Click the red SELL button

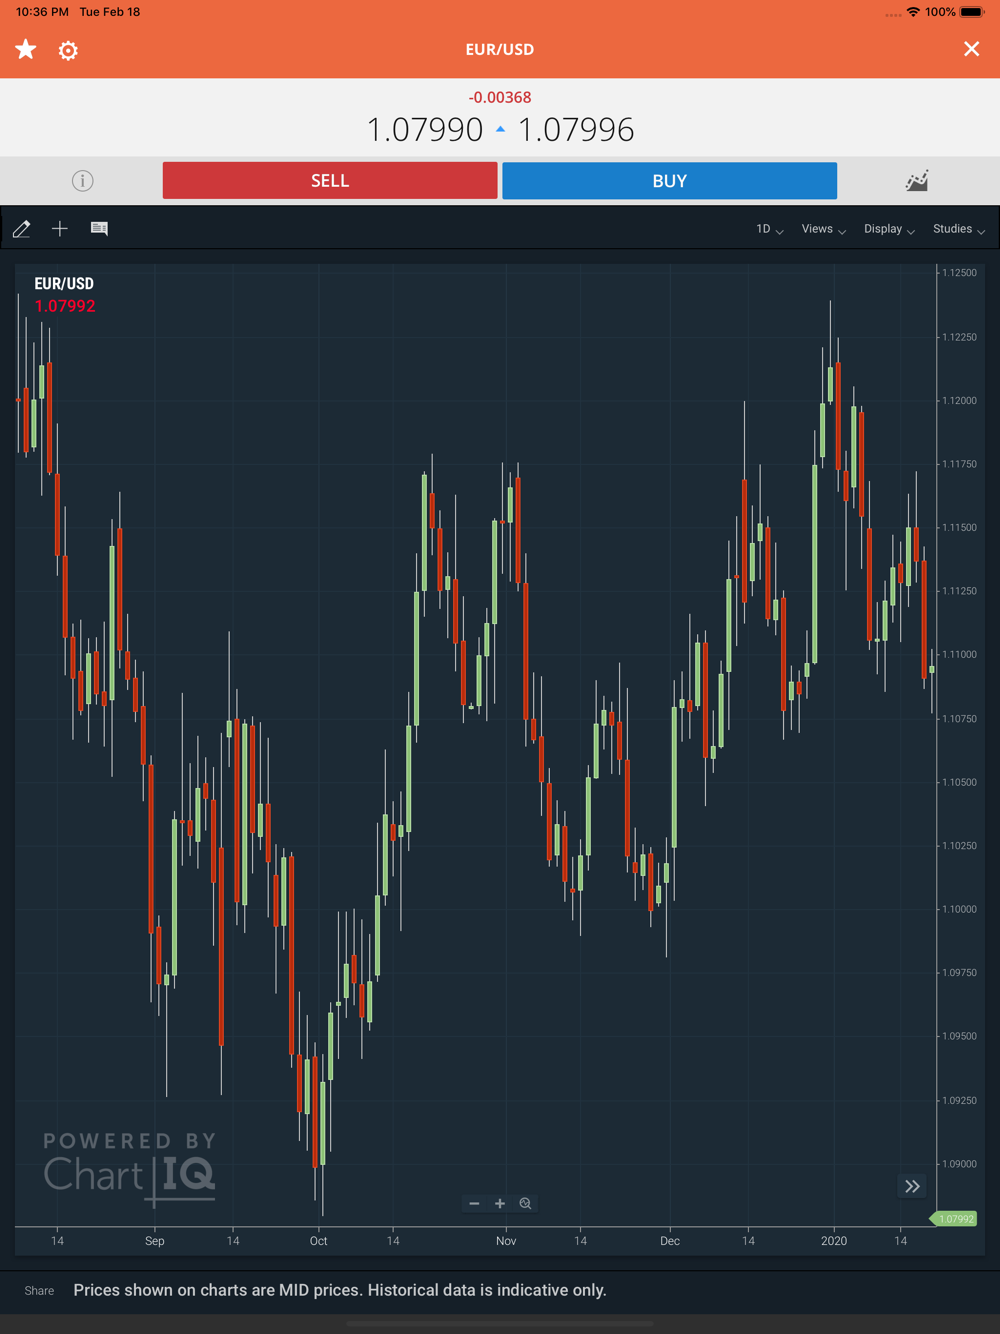330,181
